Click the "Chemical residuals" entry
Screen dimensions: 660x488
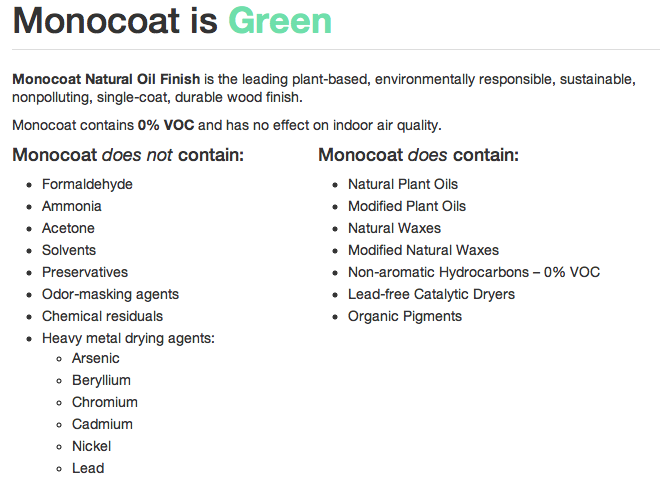(102, 316)
